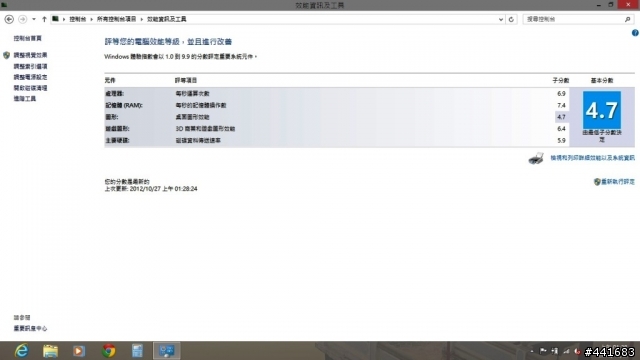
Task: Click the Control Panel icon in the address bar
Action: (56, 19)
